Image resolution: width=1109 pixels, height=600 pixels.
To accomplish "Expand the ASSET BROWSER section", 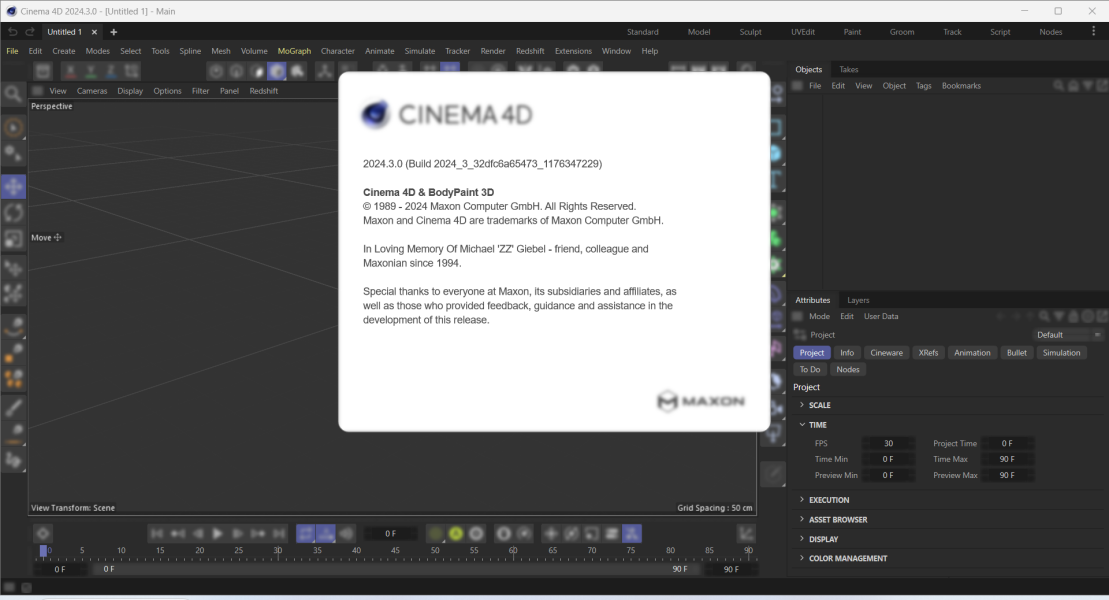I will pos(802,519).
